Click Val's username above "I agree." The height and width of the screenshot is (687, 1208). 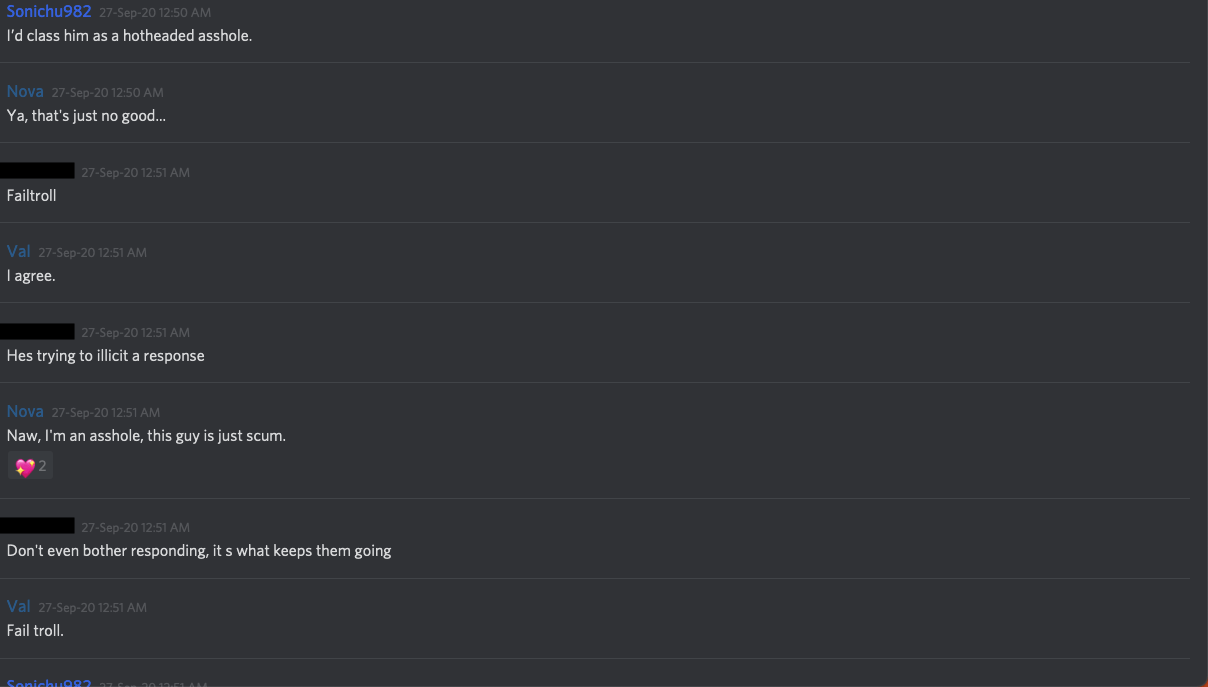point(19,252)
